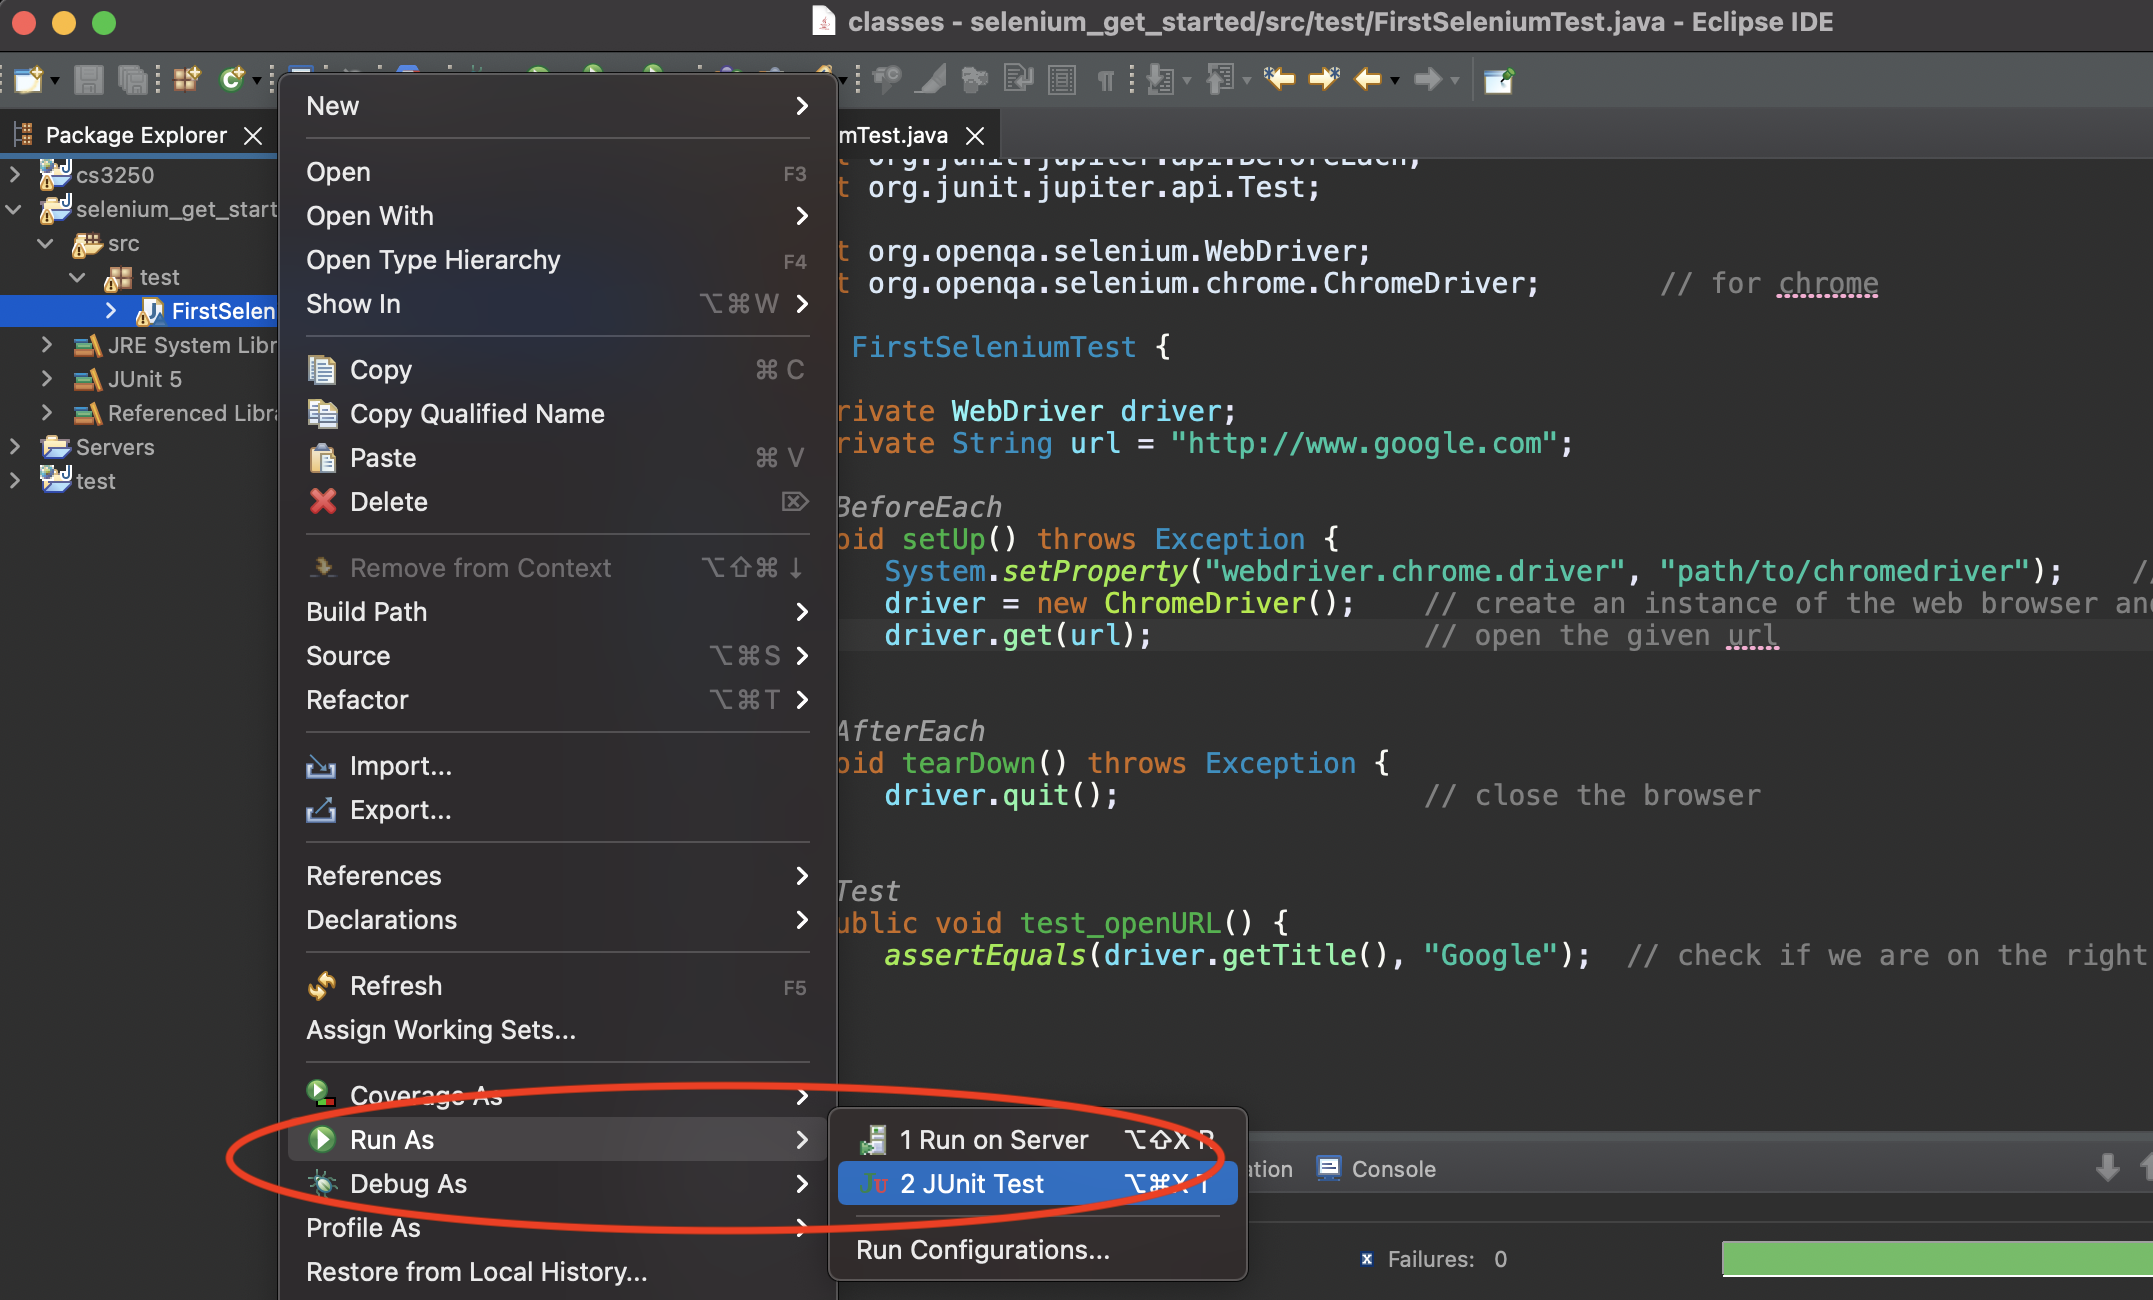Click the Previous Annotation toolbar icon
The height and width of the screenshot is (1300, 2153).
pos(1220,79)
